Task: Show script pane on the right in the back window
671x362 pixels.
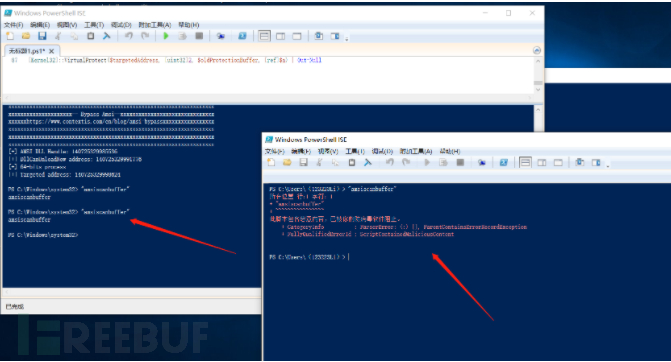Action: coord(281,36)
